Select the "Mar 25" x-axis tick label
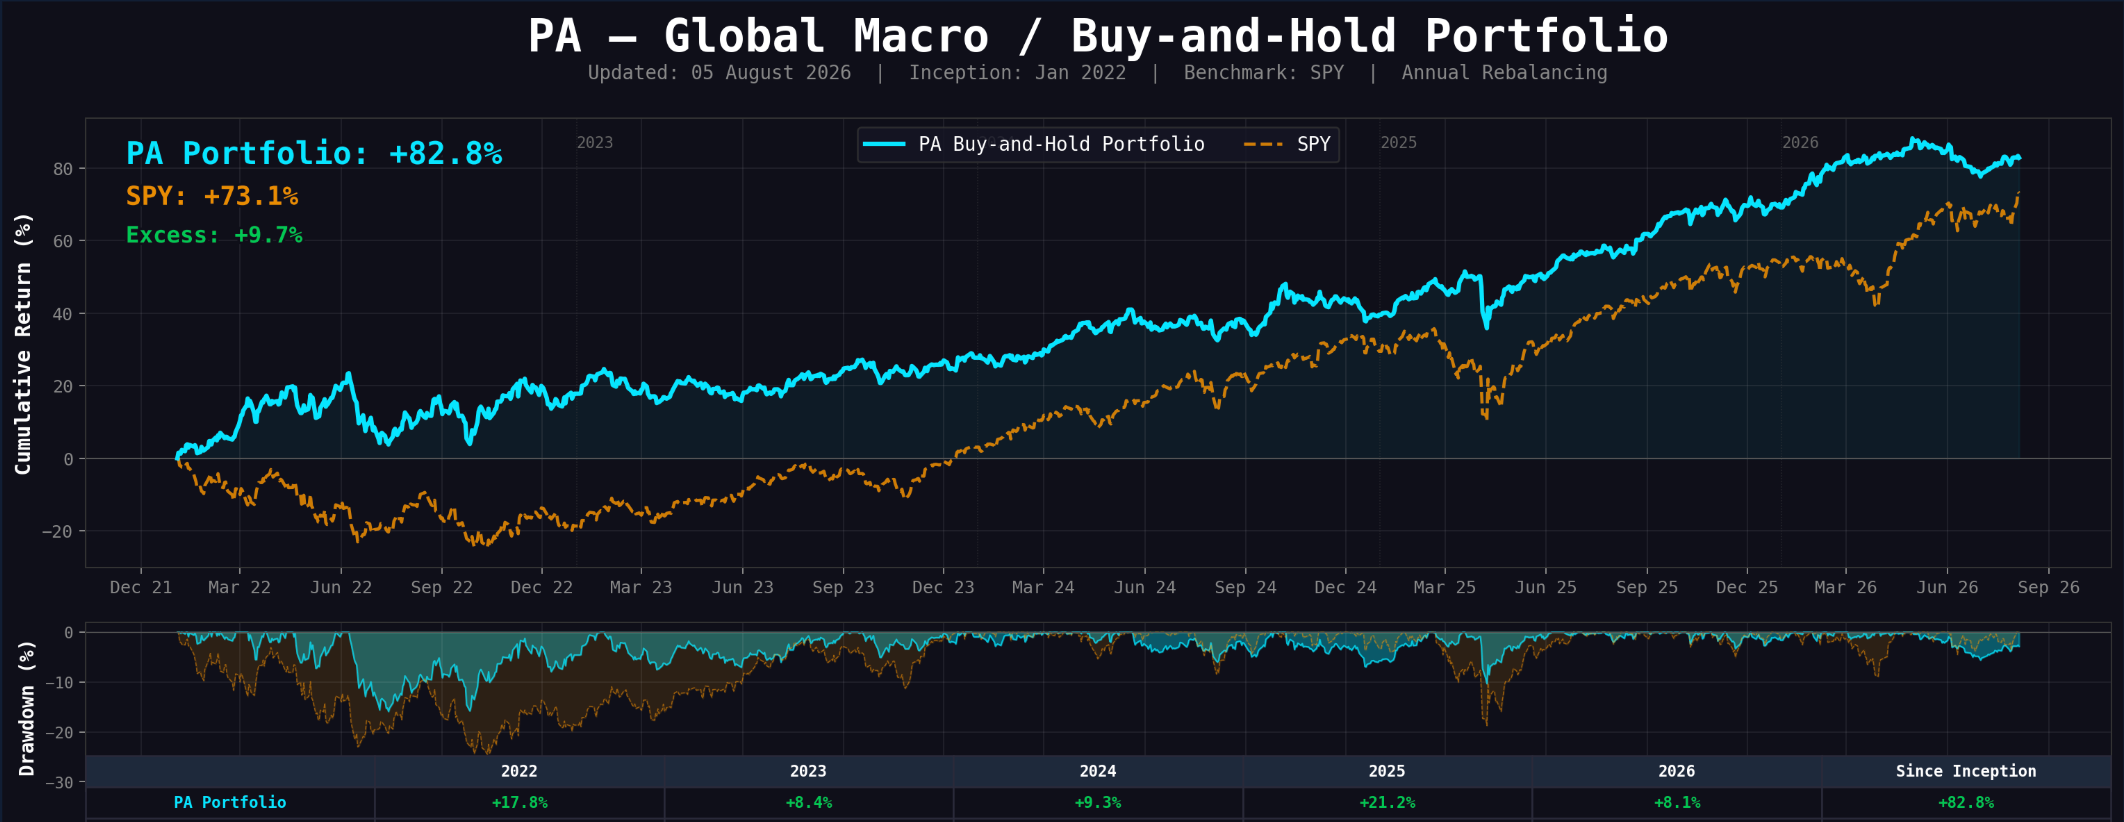2124x822 pixels. point(1445,587)
